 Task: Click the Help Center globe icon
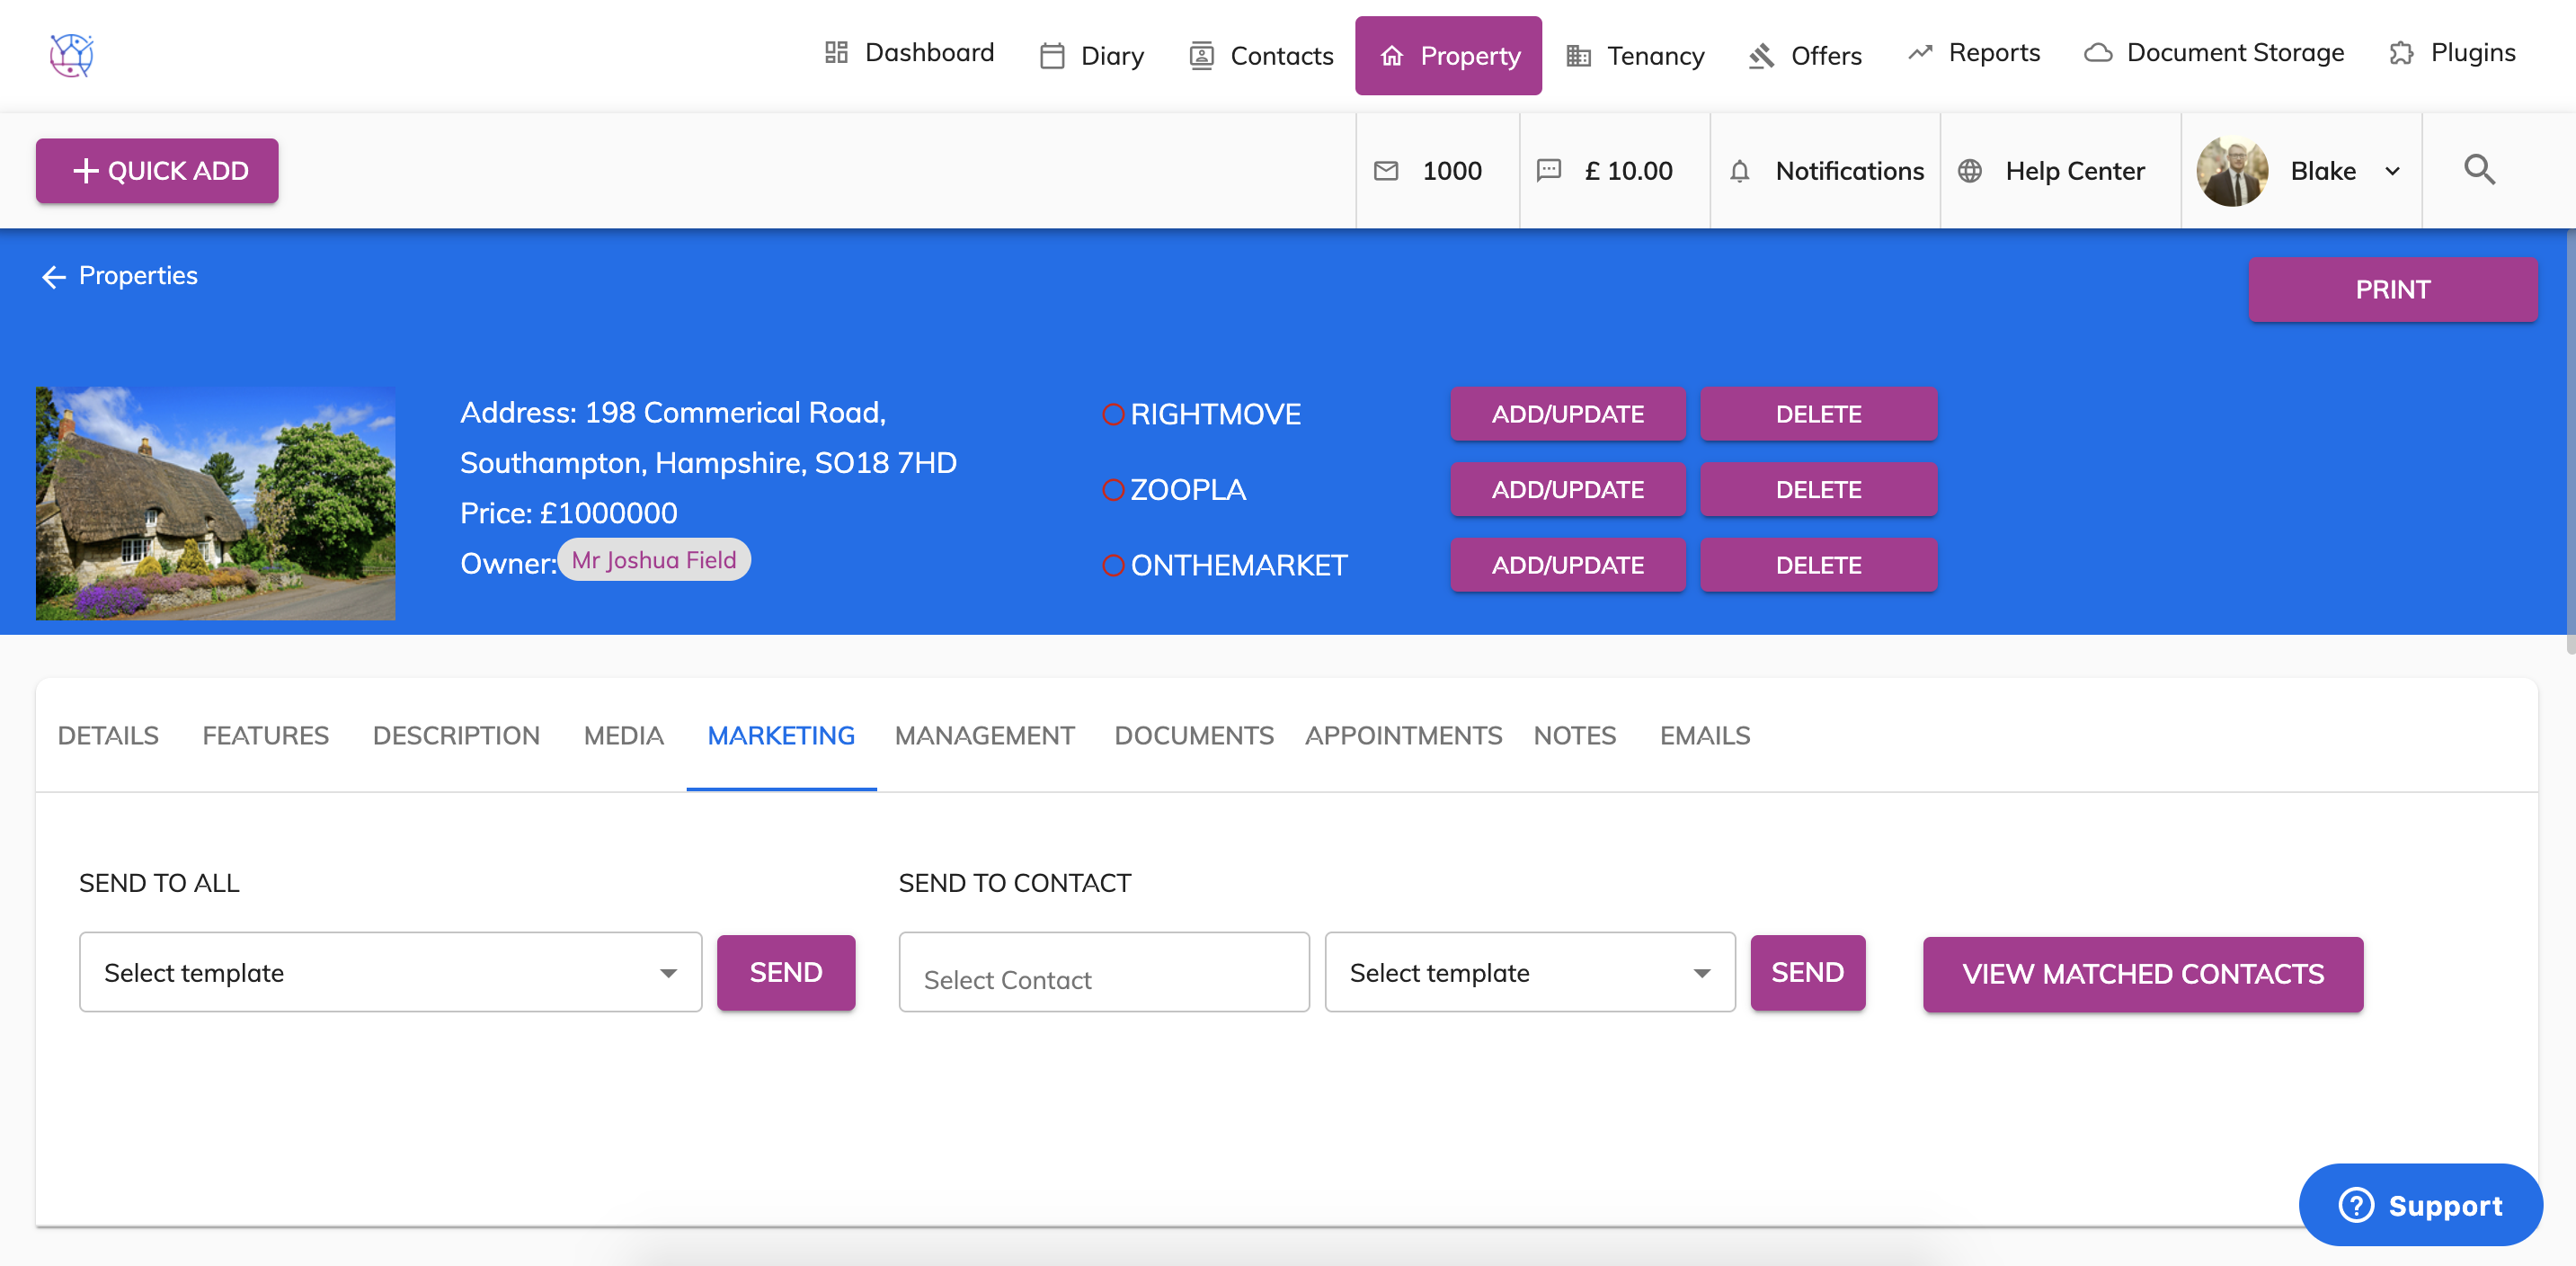pos(1969,171)
